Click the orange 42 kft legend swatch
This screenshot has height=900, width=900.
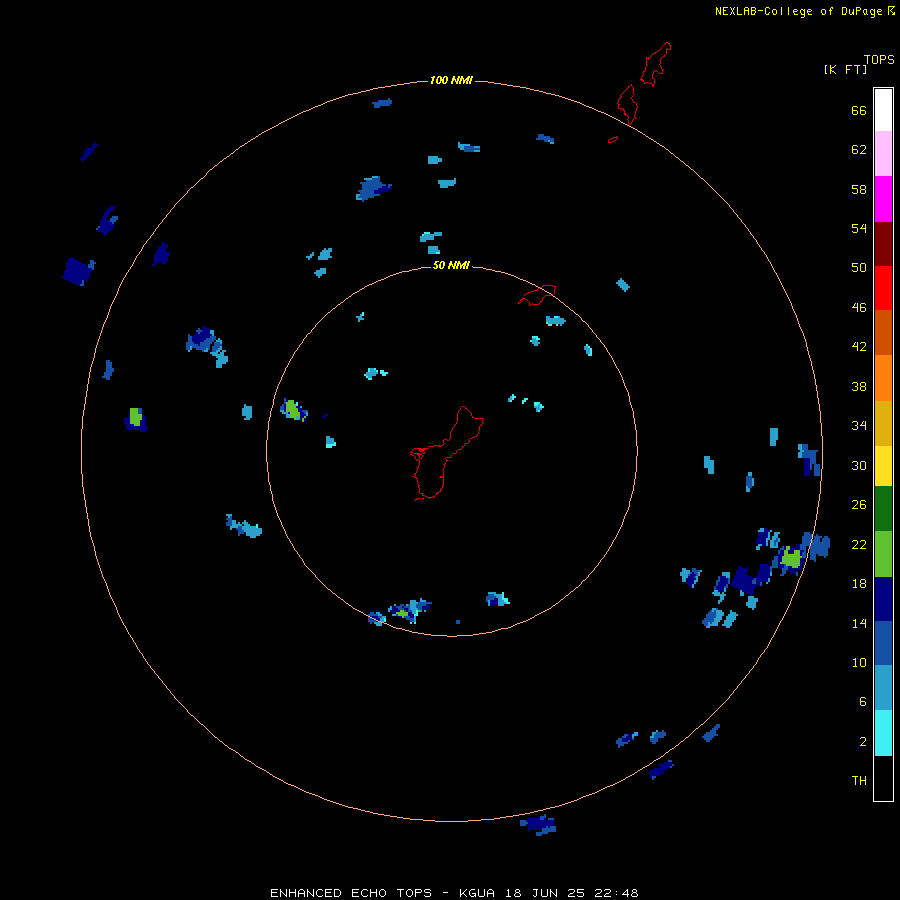click(x=883, y=378)
